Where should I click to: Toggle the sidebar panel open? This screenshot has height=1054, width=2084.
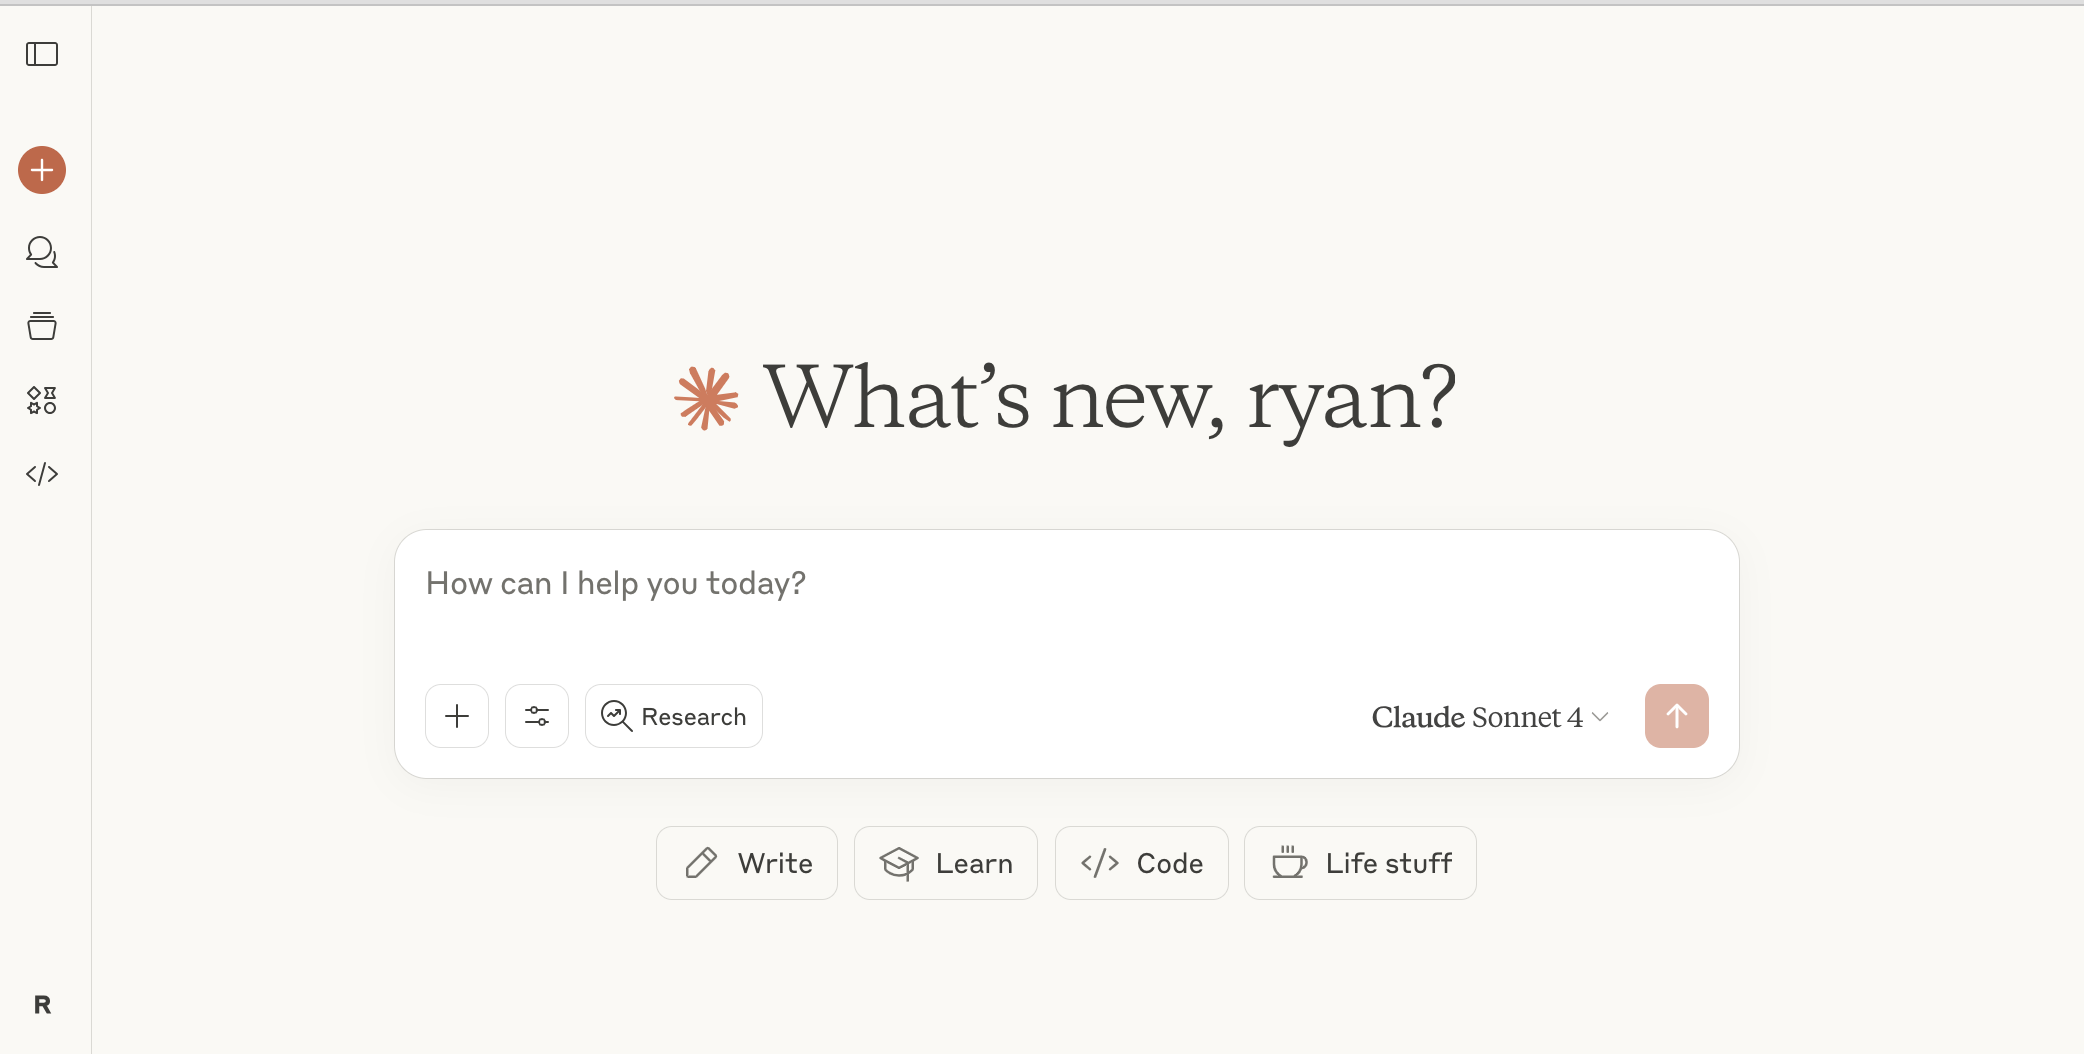(42, 54)
